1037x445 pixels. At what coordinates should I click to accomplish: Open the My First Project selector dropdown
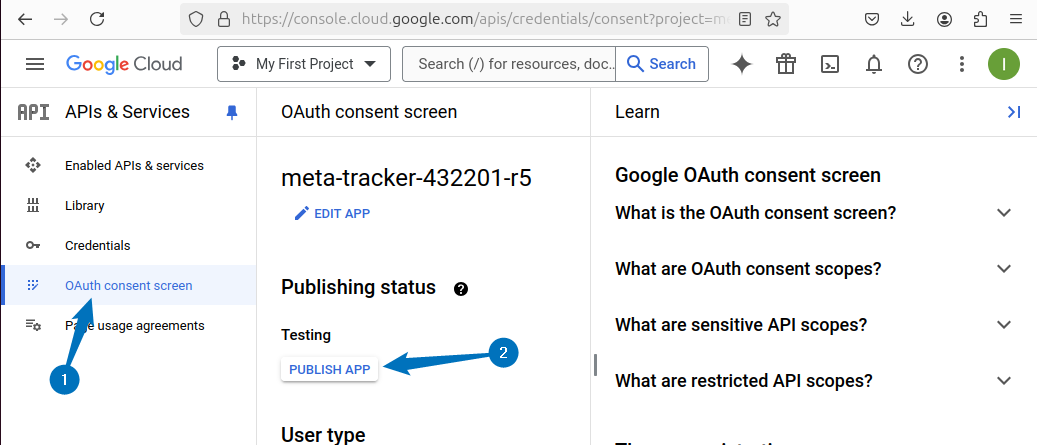[x=304, y=64]
